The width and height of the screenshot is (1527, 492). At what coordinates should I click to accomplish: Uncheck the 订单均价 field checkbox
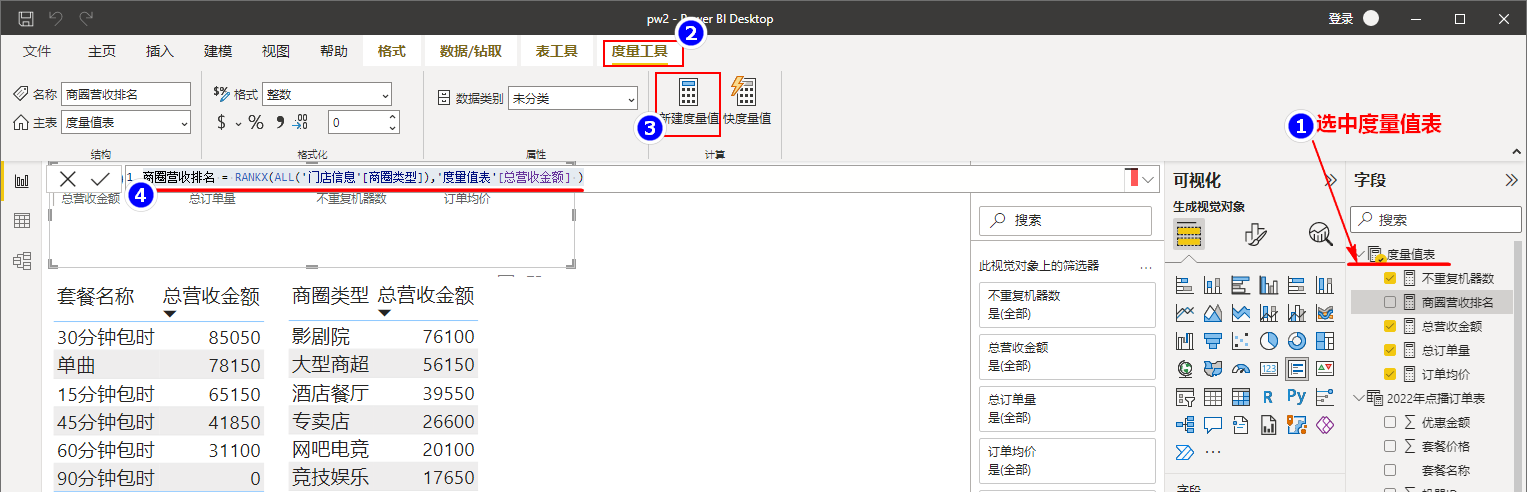(1390, 374)
